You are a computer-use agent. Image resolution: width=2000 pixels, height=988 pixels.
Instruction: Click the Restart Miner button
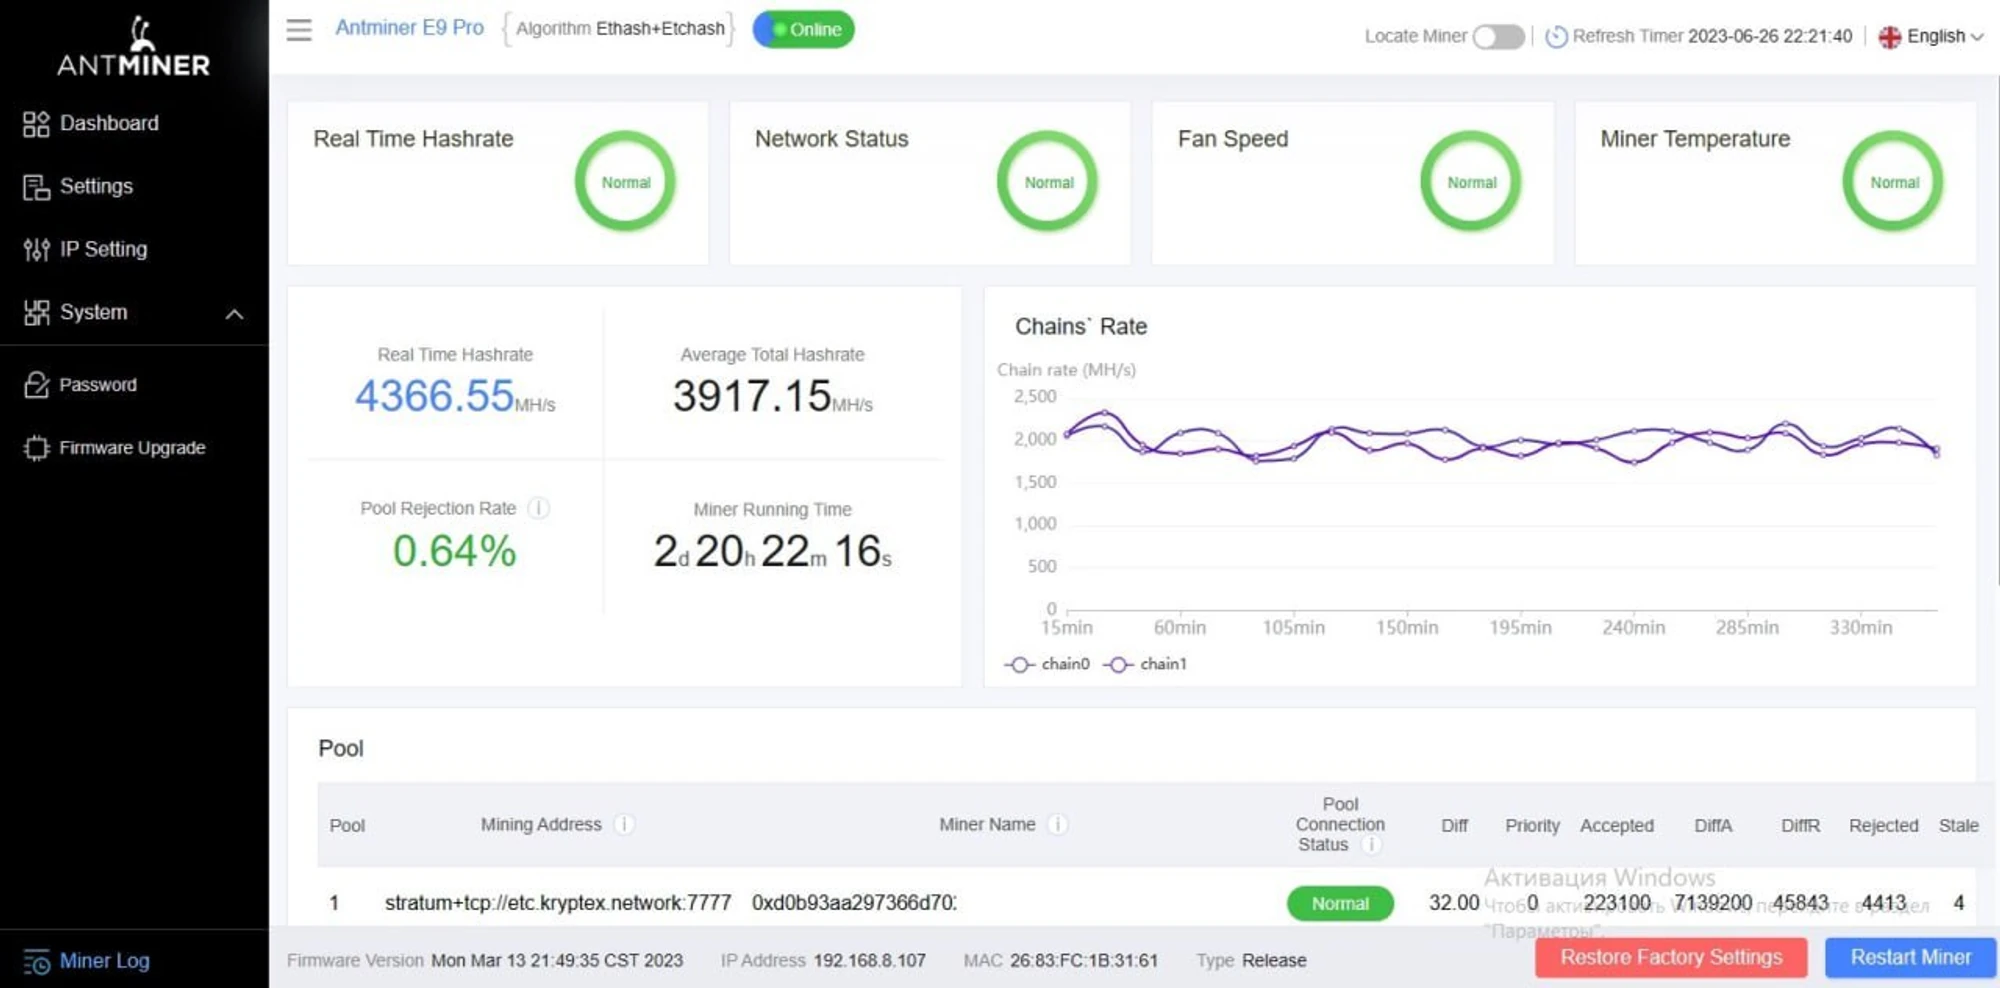click(x=1910, y=957)
